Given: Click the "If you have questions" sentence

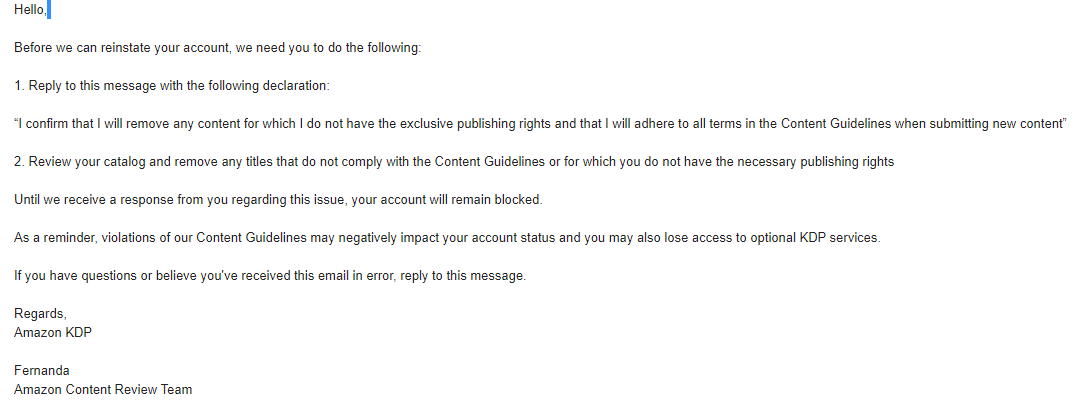Looking at the screenshot, I should point(270,275).
